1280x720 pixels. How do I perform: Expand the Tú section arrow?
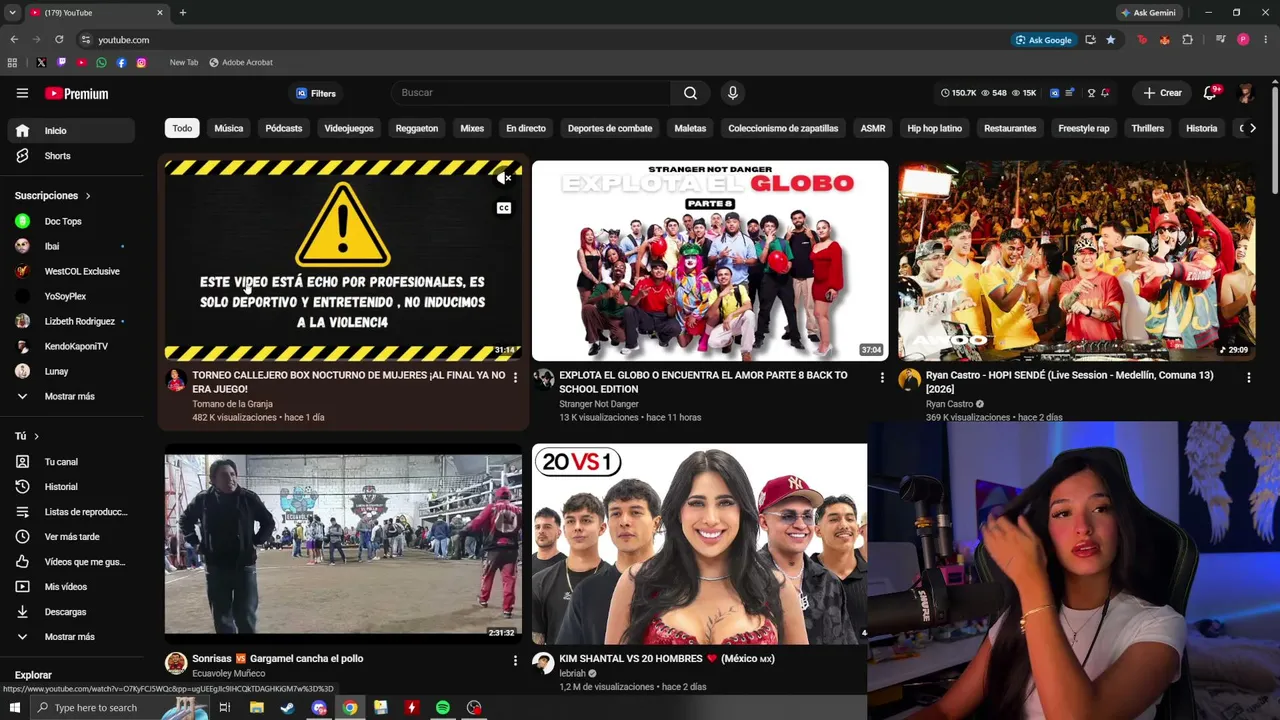(x=37, y=436)
